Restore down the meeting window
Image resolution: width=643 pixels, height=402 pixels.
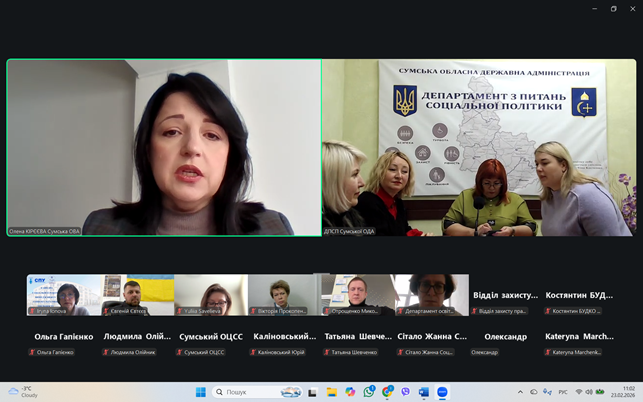pyautogui.click(x=613, y=9)
